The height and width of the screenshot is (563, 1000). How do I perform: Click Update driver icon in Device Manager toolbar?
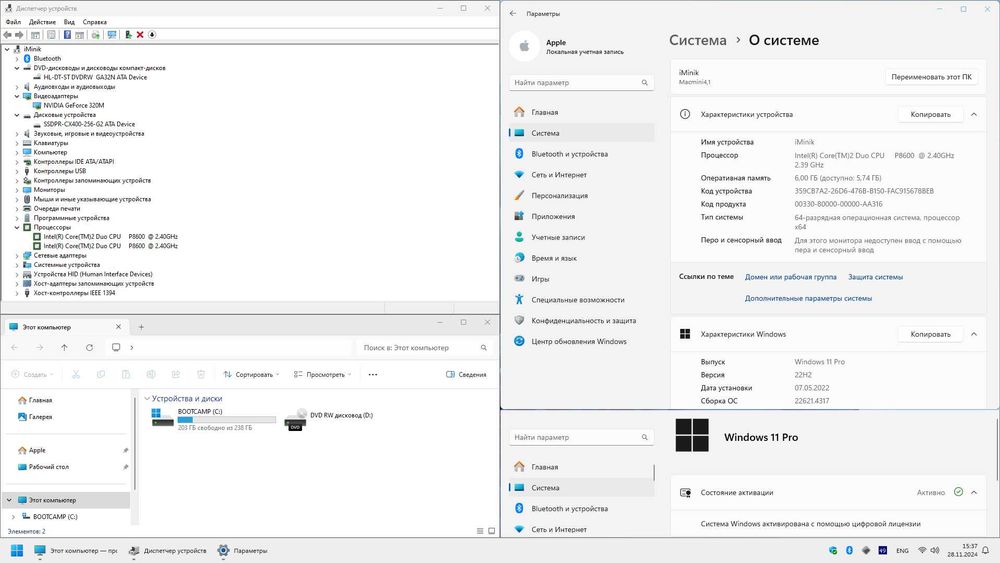coord(128,35)
